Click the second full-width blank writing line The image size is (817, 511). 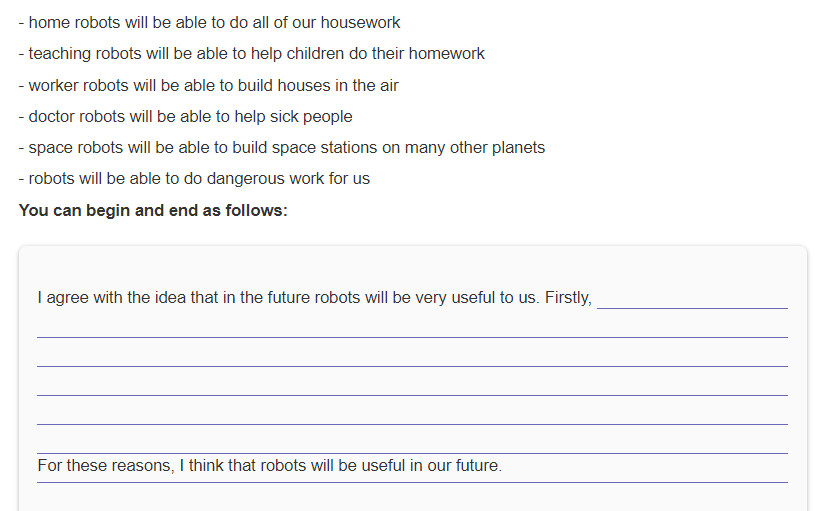(412, 357)
